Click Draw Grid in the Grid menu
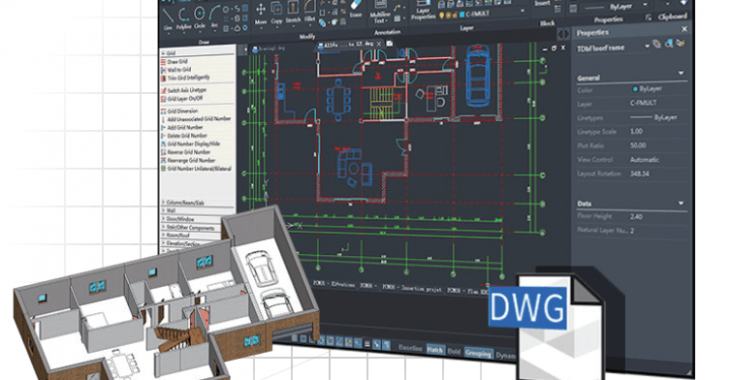 pos(177,62)
